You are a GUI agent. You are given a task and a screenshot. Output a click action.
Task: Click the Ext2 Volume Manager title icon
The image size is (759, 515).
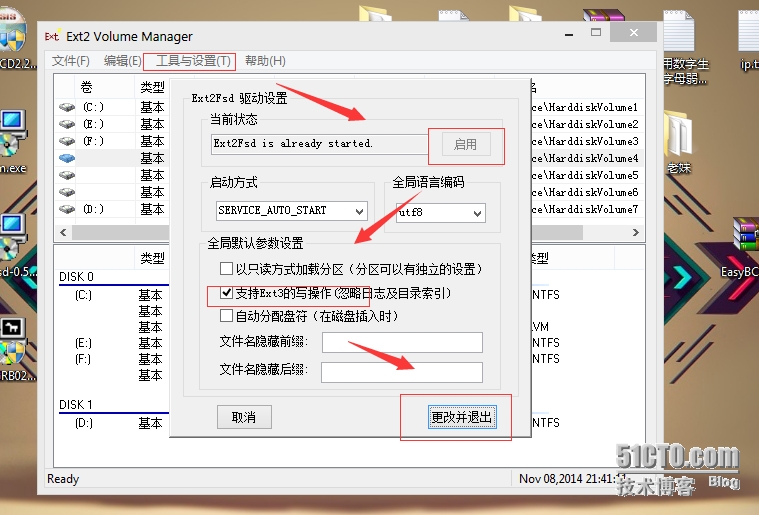coord(52,36)
